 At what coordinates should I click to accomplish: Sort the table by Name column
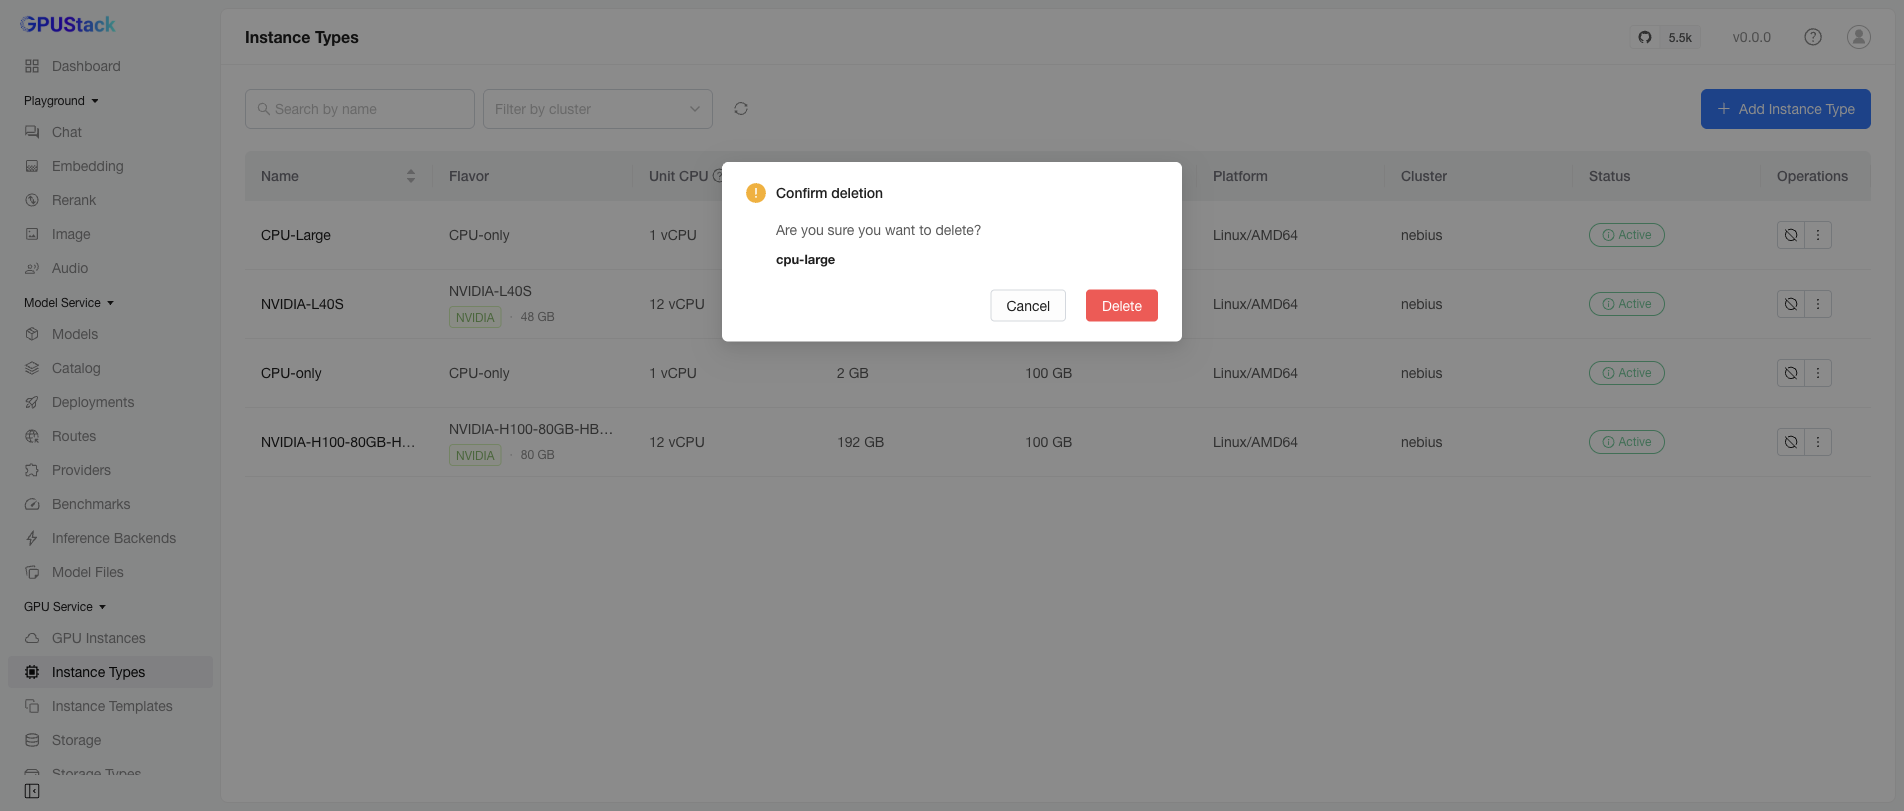coord(410,176)
